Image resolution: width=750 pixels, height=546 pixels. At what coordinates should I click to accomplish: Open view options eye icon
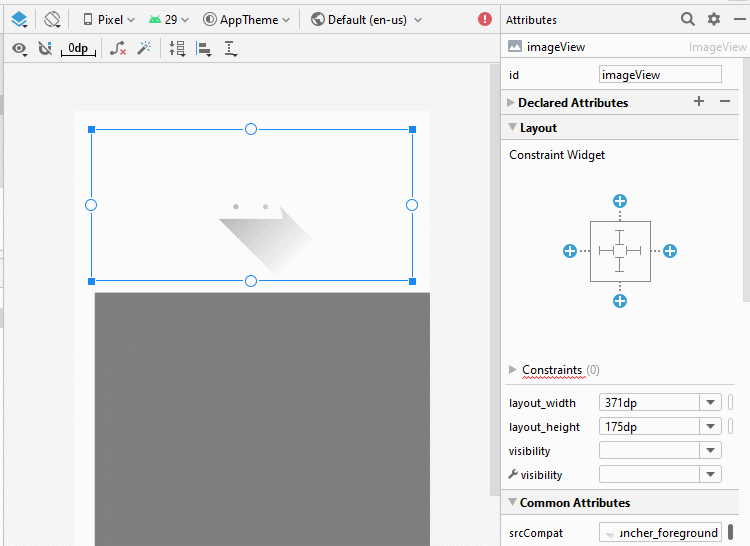point(20,48)
